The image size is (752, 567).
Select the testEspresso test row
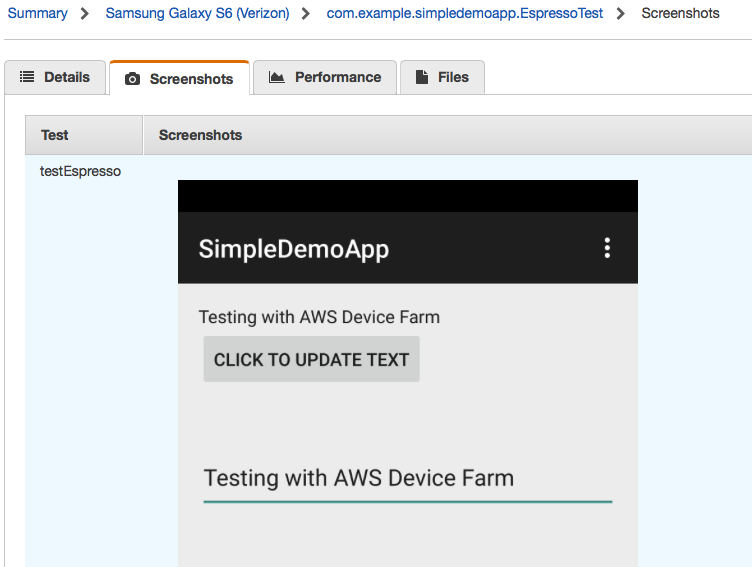[80, 171]
